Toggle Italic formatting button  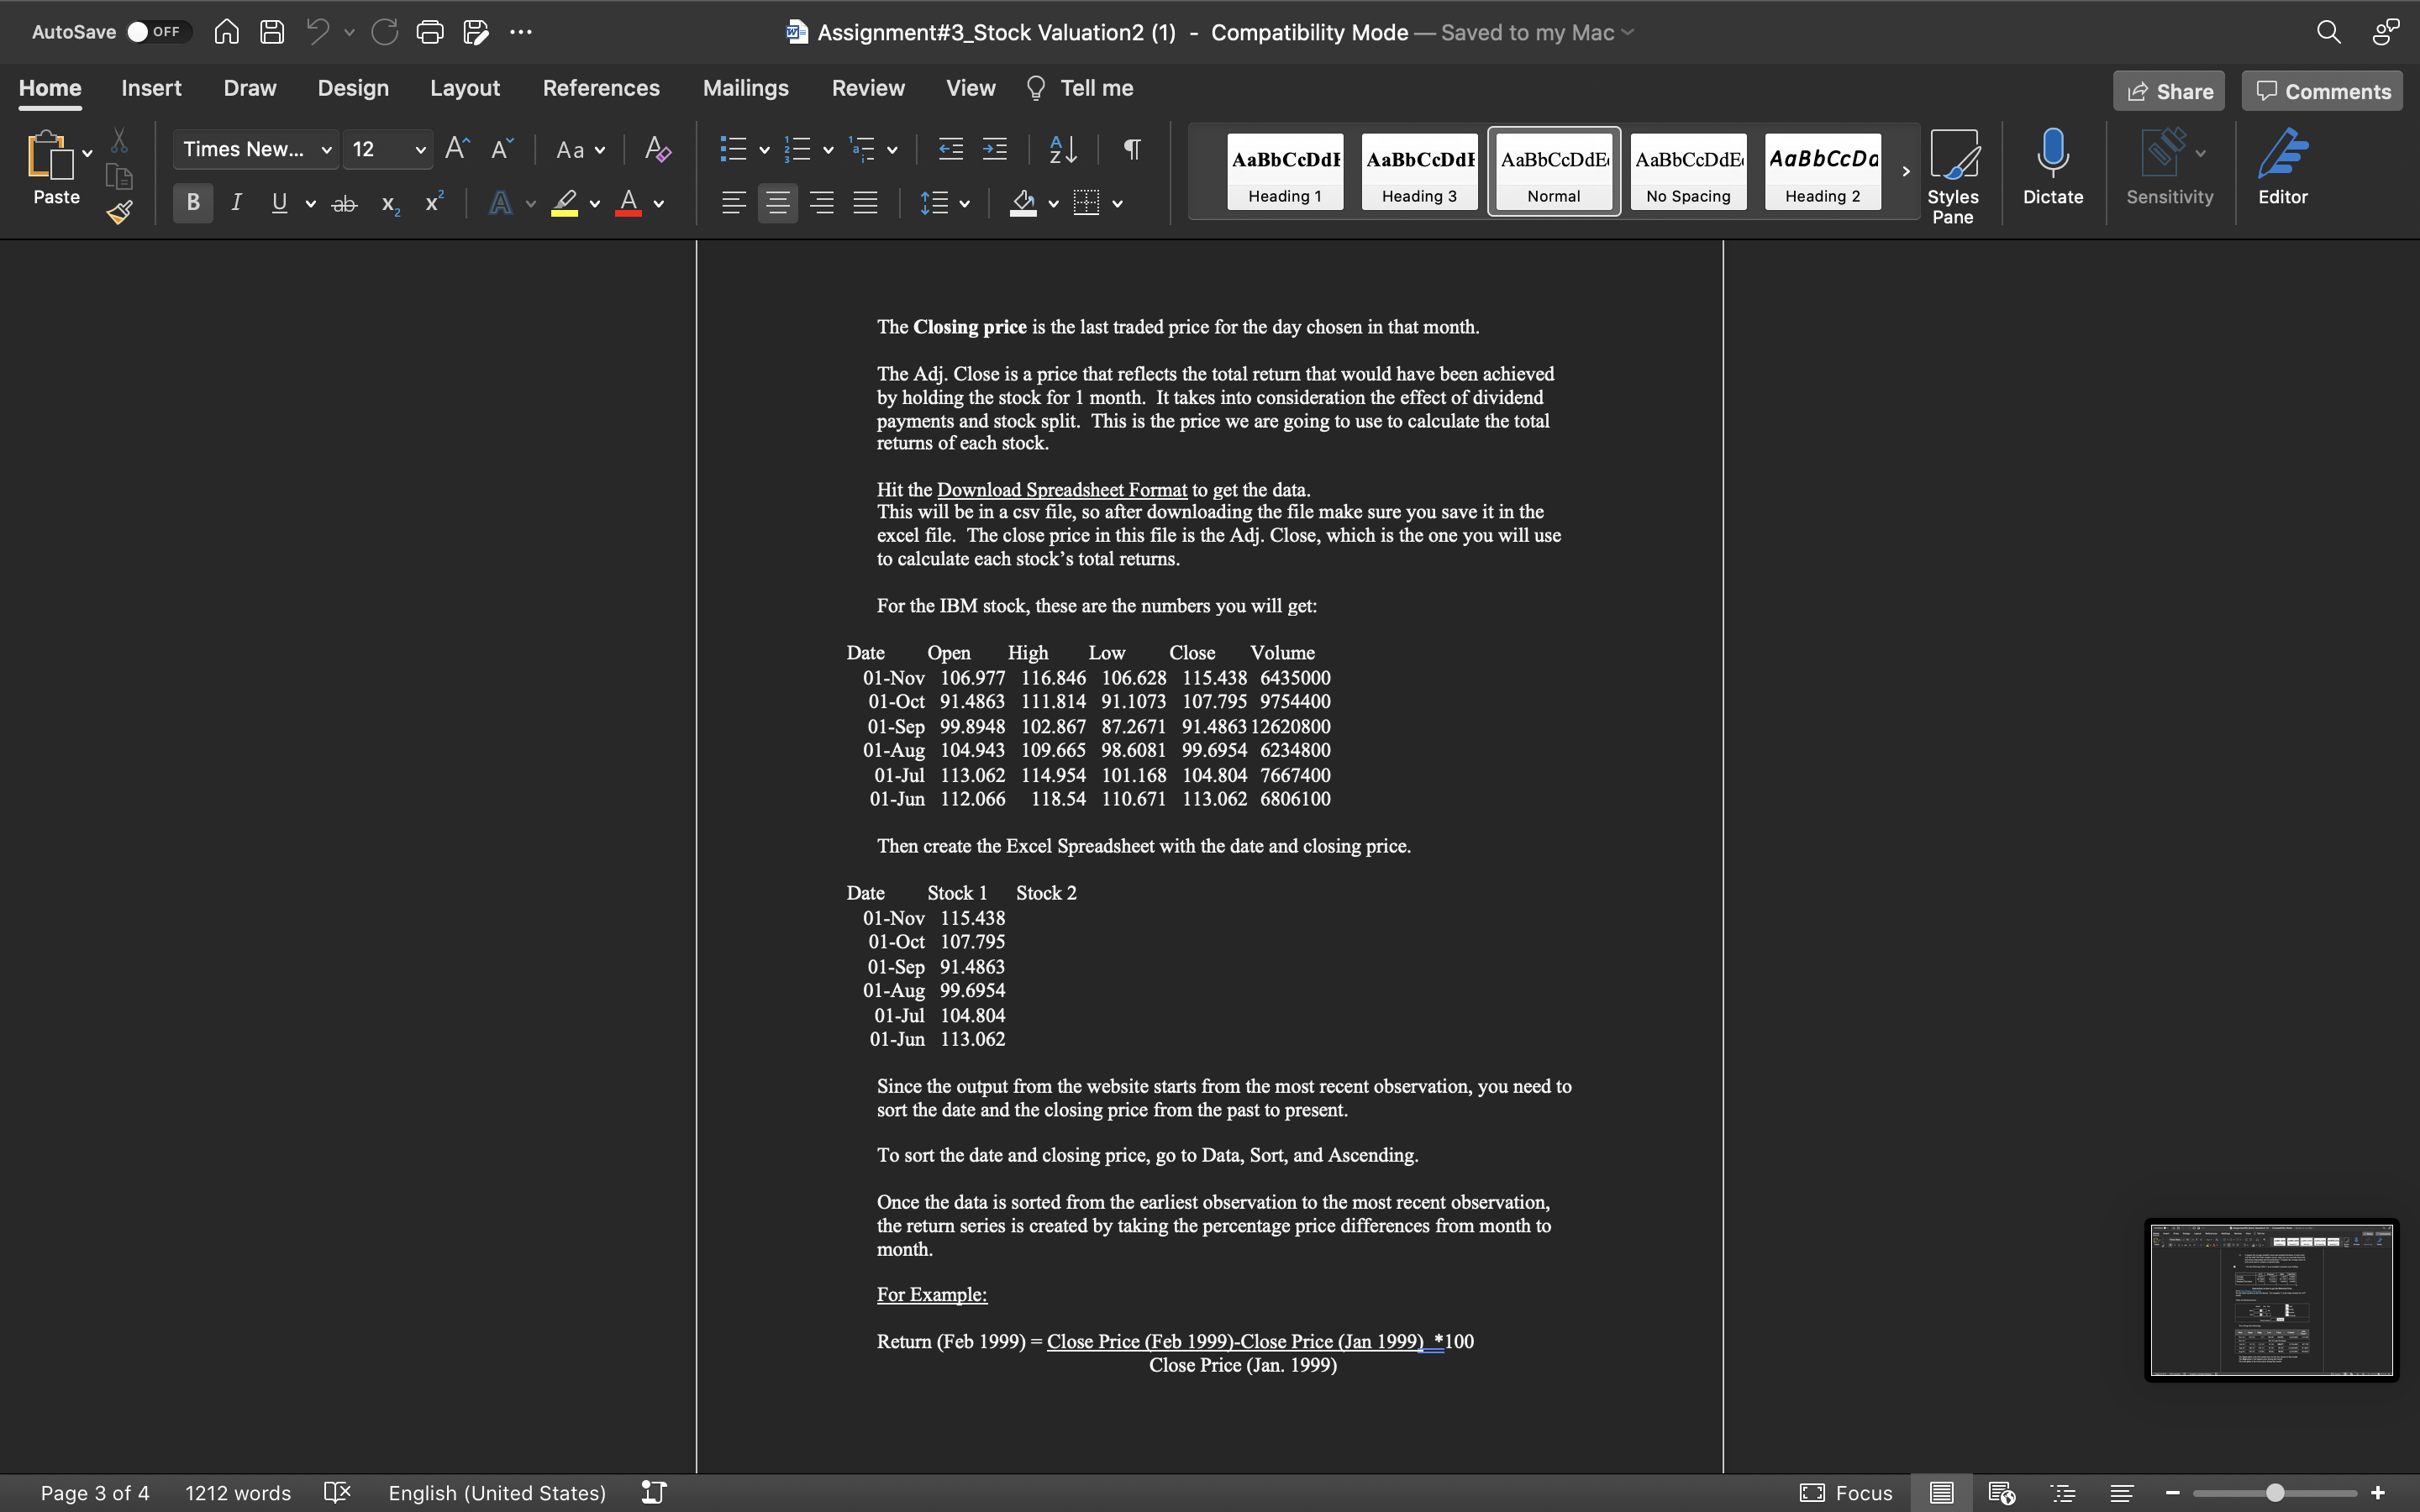pyautogui.click(x=236, y=203)
